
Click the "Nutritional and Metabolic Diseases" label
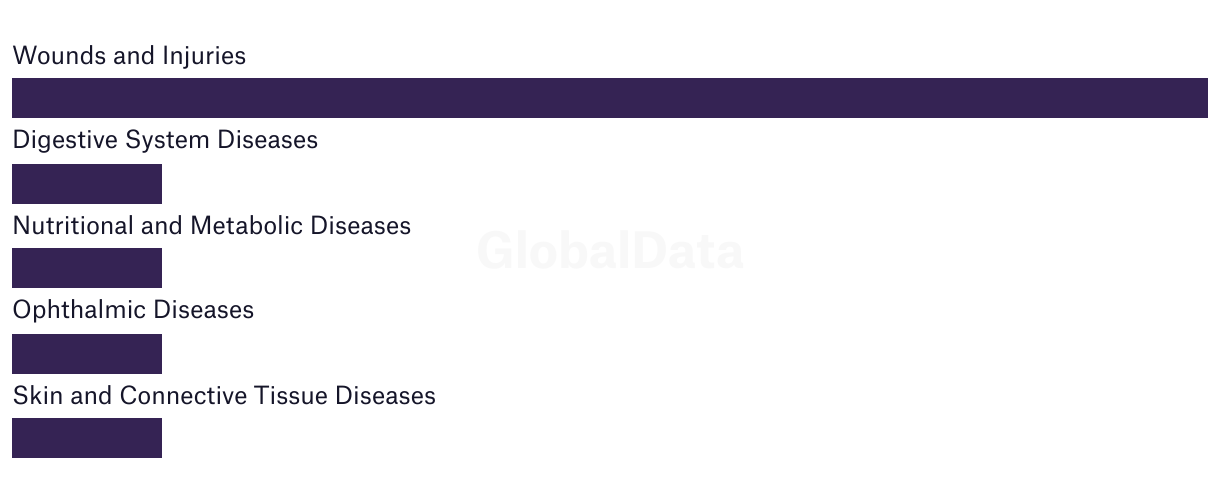click(211, 226)
